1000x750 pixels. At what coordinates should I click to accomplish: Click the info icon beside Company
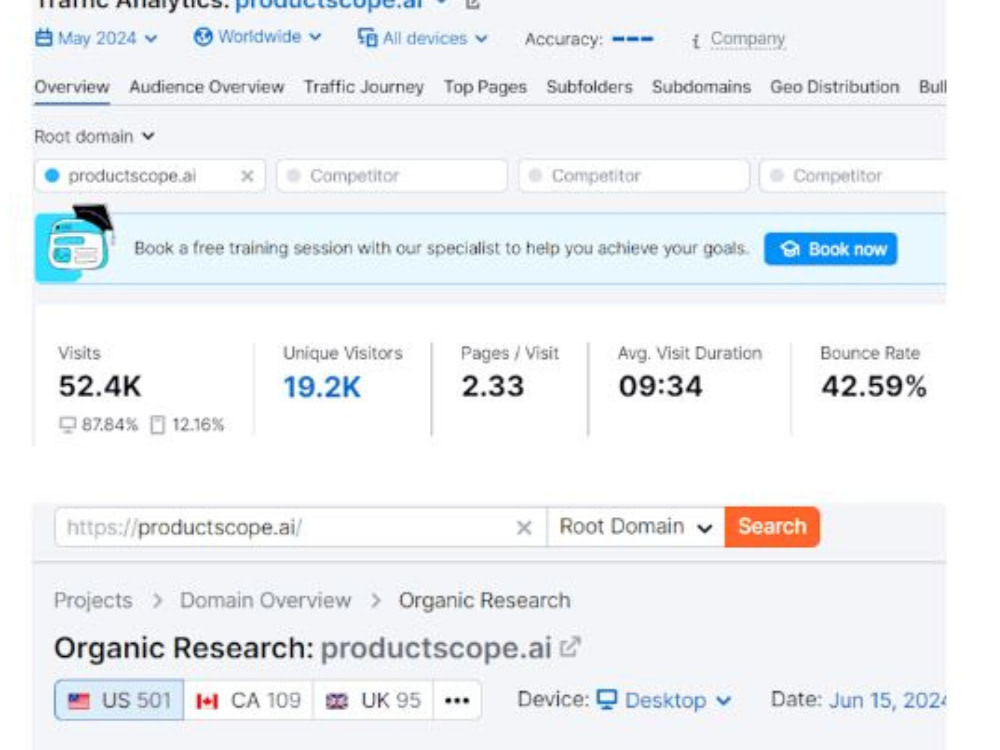(x=696, y=41)
